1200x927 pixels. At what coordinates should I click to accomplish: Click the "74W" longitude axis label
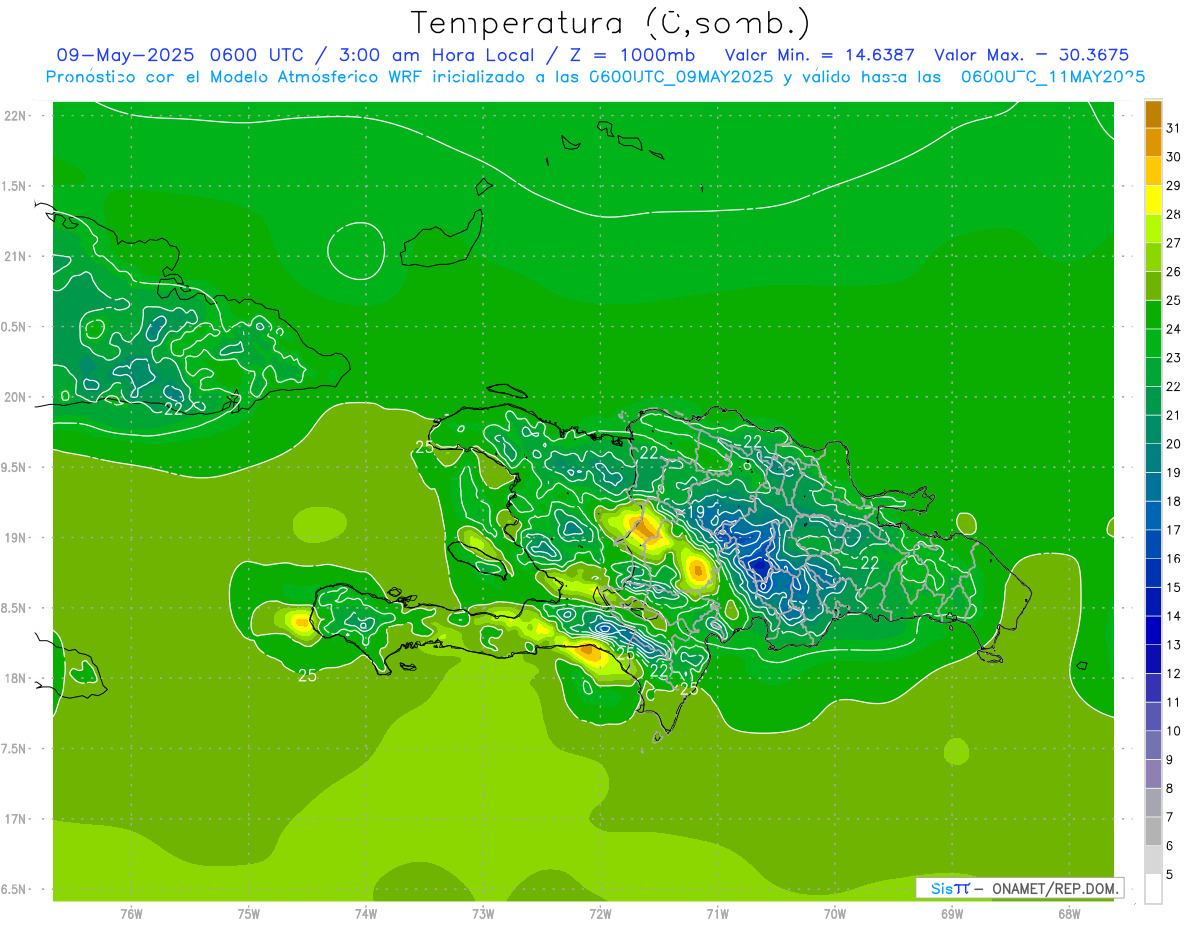point(366,914)
